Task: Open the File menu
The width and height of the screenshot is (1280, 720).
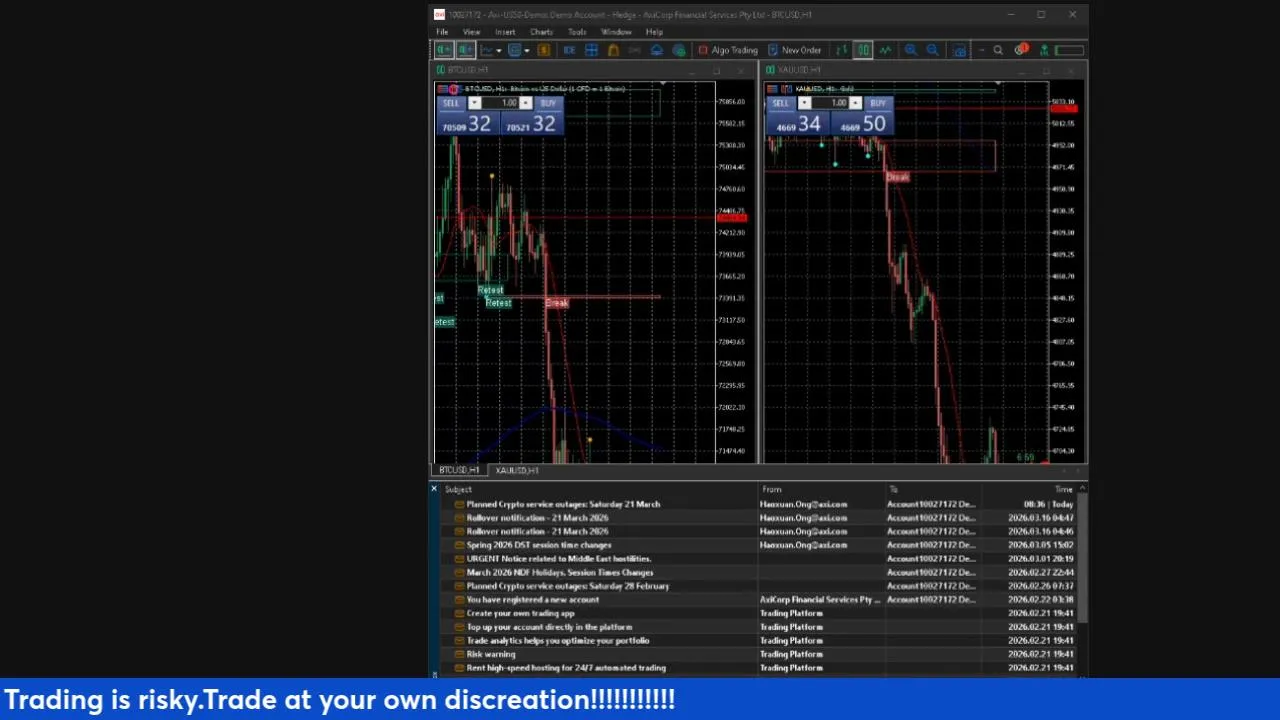Action: pyautogui.click(x=442, y=32)
